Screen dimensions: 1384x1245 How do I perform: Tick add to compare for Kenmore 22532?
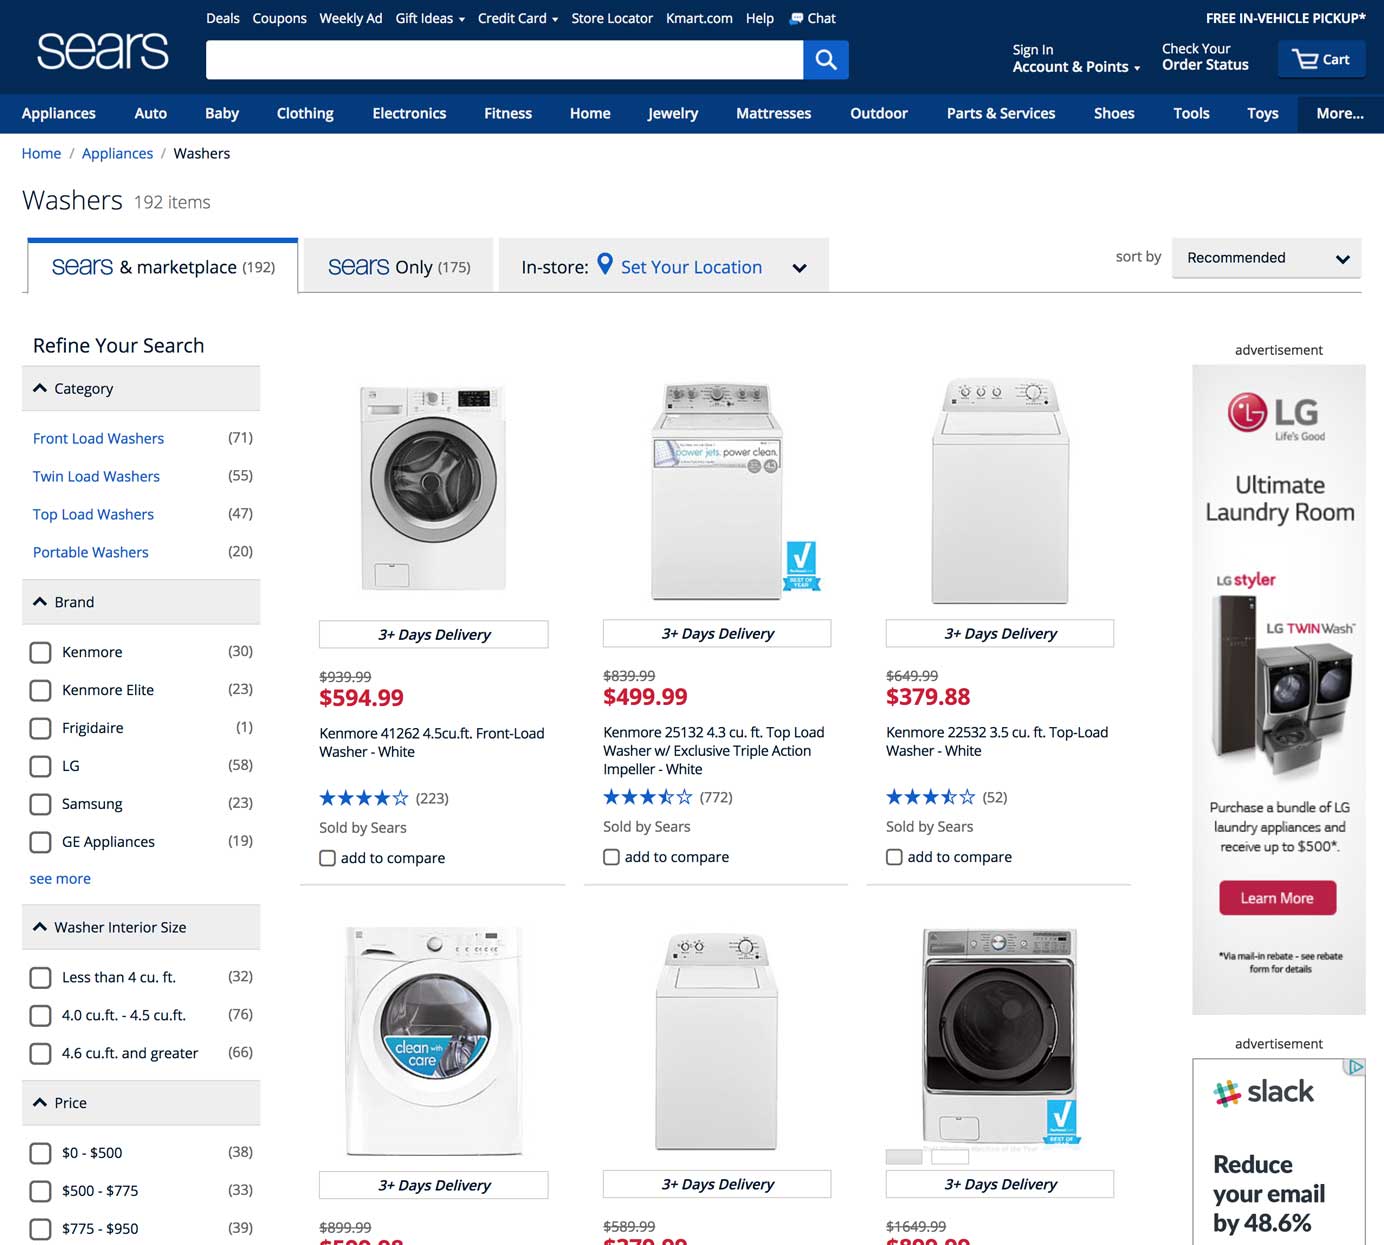[x=894, y=857]
